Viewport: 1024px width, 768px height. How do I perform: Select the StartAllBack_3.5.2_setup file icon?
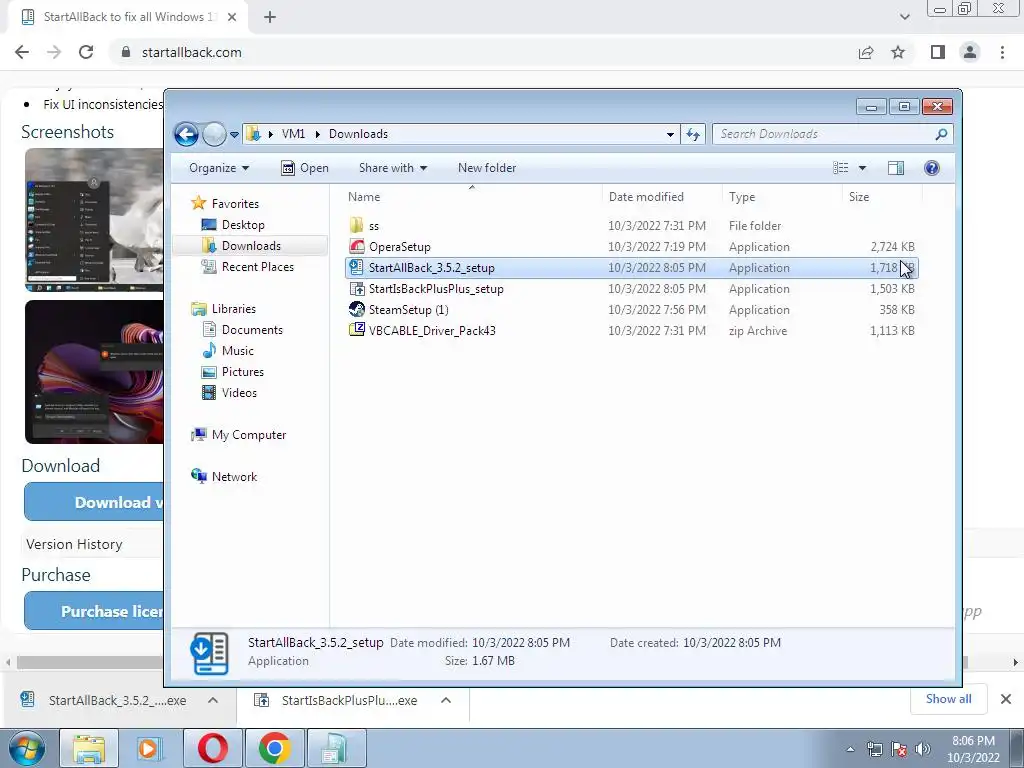[357, 267]
